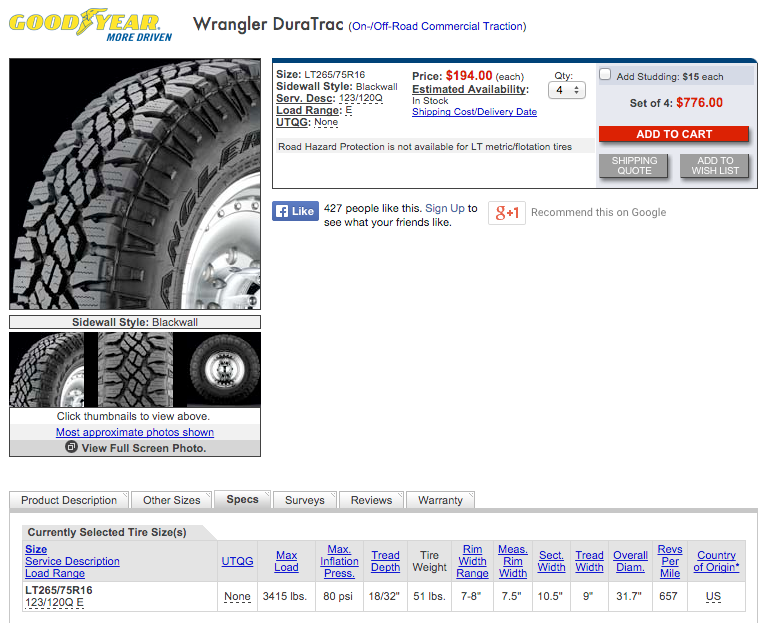Viewport: 783px width, 623px height.
Task: Click the $194.00 each price
Action: point(469,76)
